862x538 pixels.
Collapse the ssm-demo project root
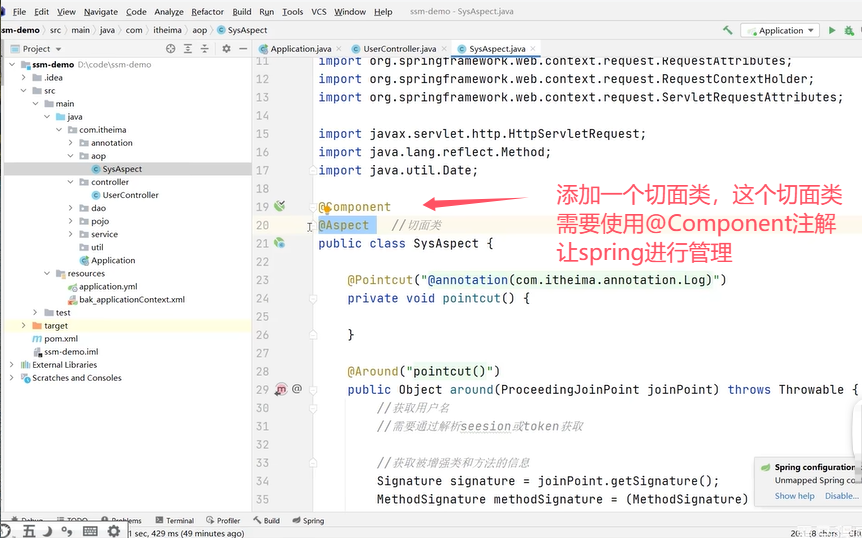(x=12, y=64)
